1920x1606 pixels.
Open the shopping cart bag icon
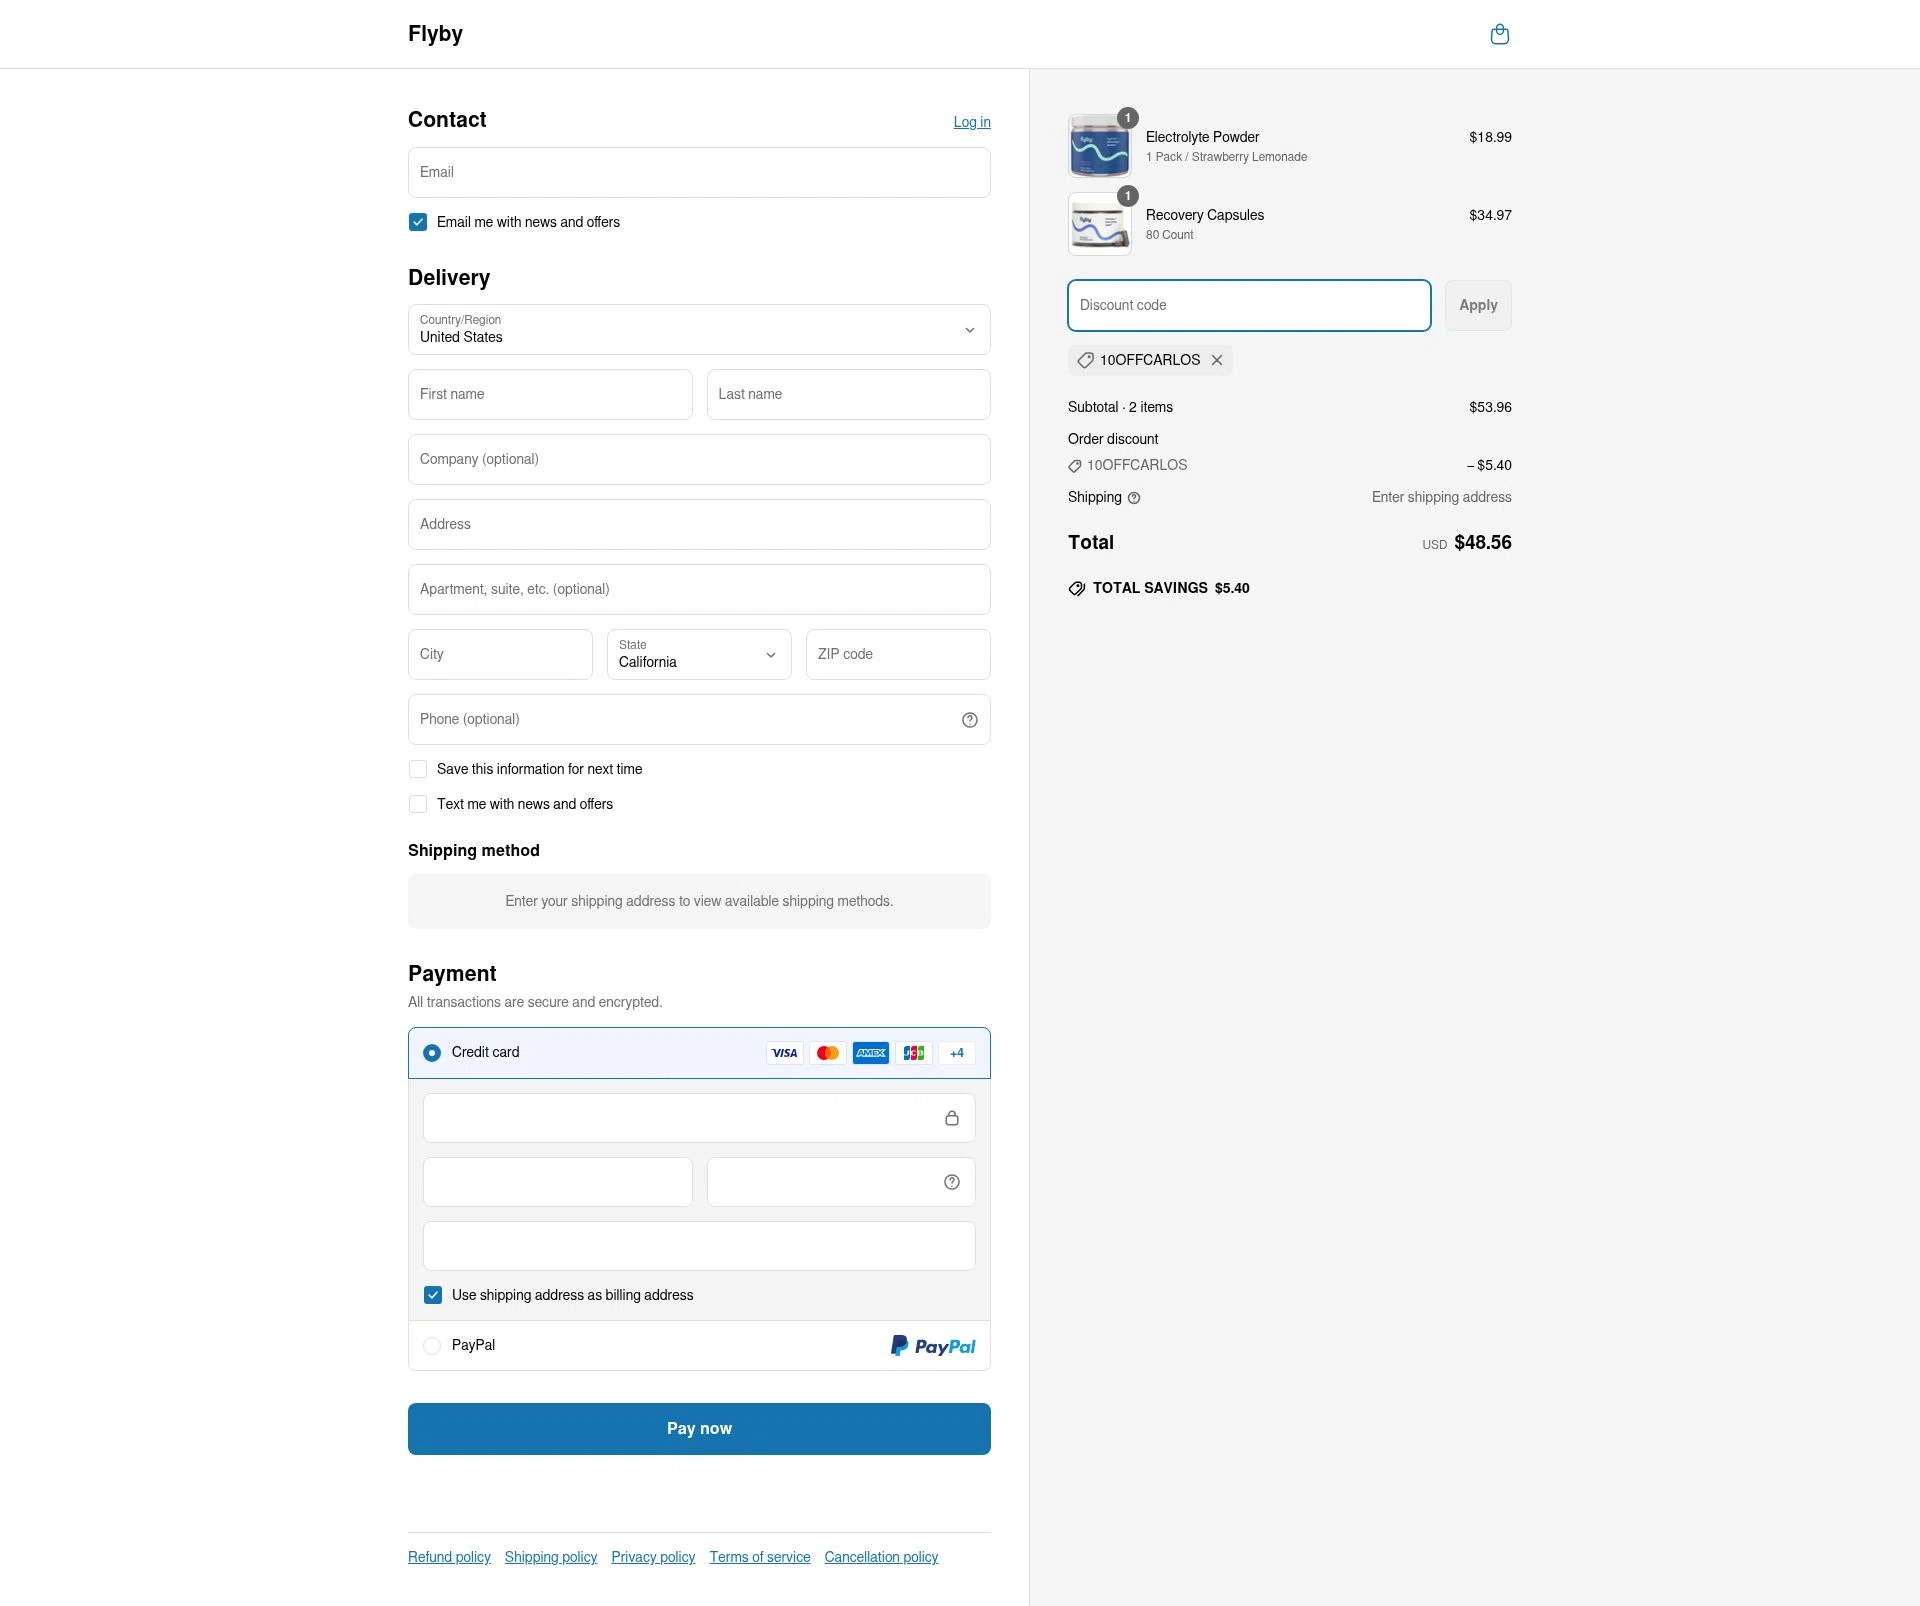[1499, 33]
